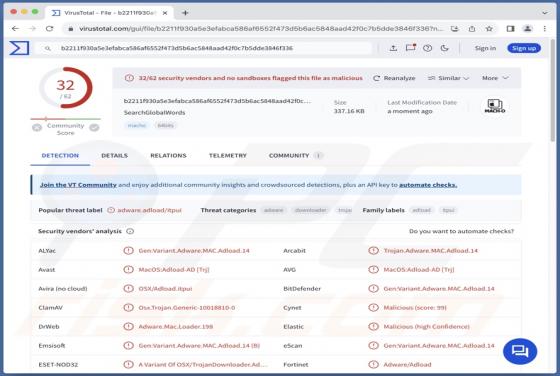
Task: Click ALYac alert icon
Action: 128,250
